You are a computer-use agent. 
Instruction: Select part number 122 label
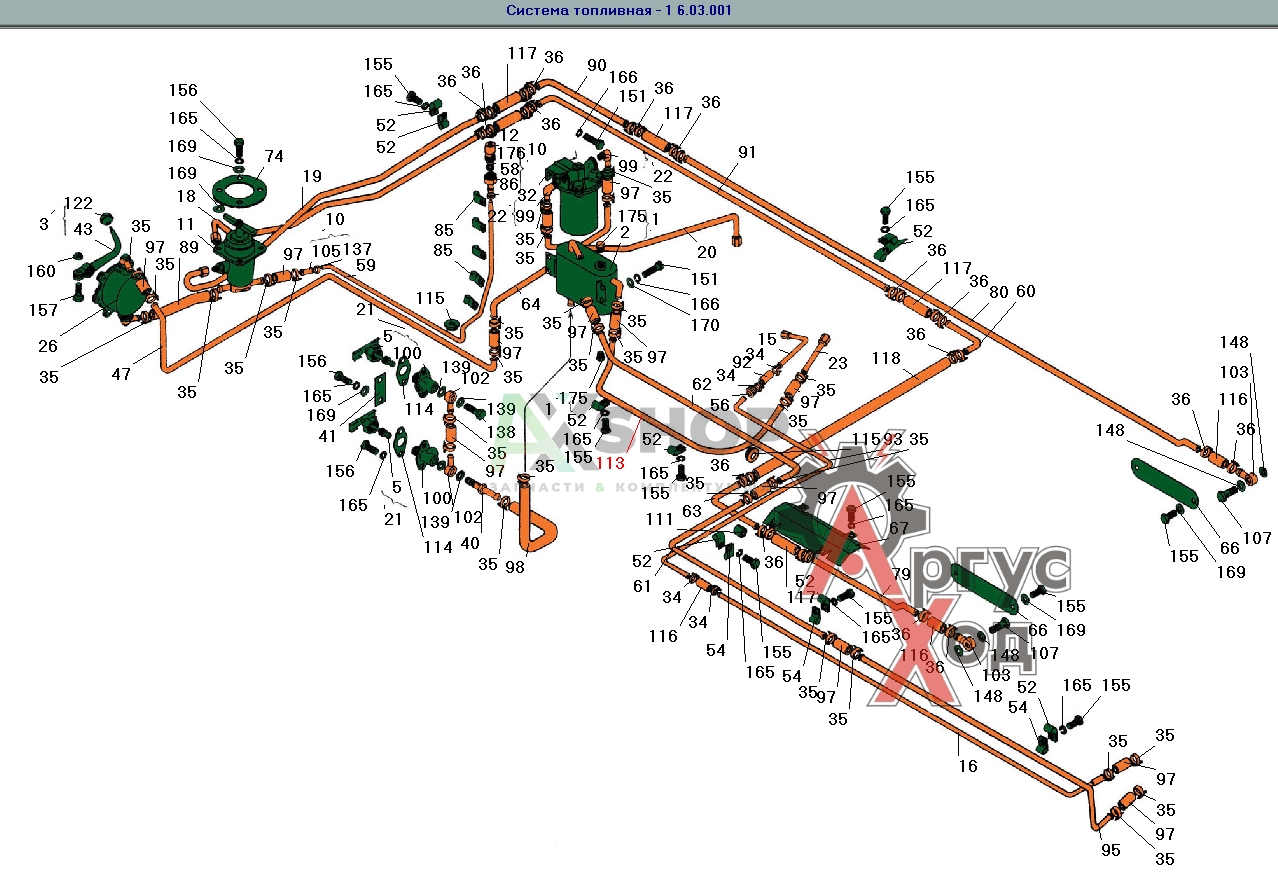pos(78,203)
